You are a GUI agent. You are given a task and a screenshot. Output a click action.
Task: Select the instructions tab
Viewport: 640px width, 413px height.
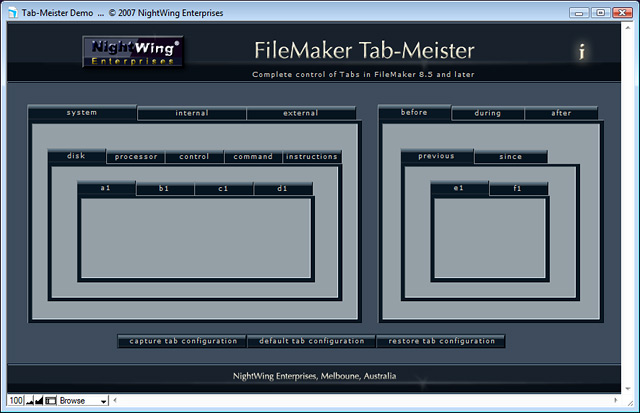[312, 157]
